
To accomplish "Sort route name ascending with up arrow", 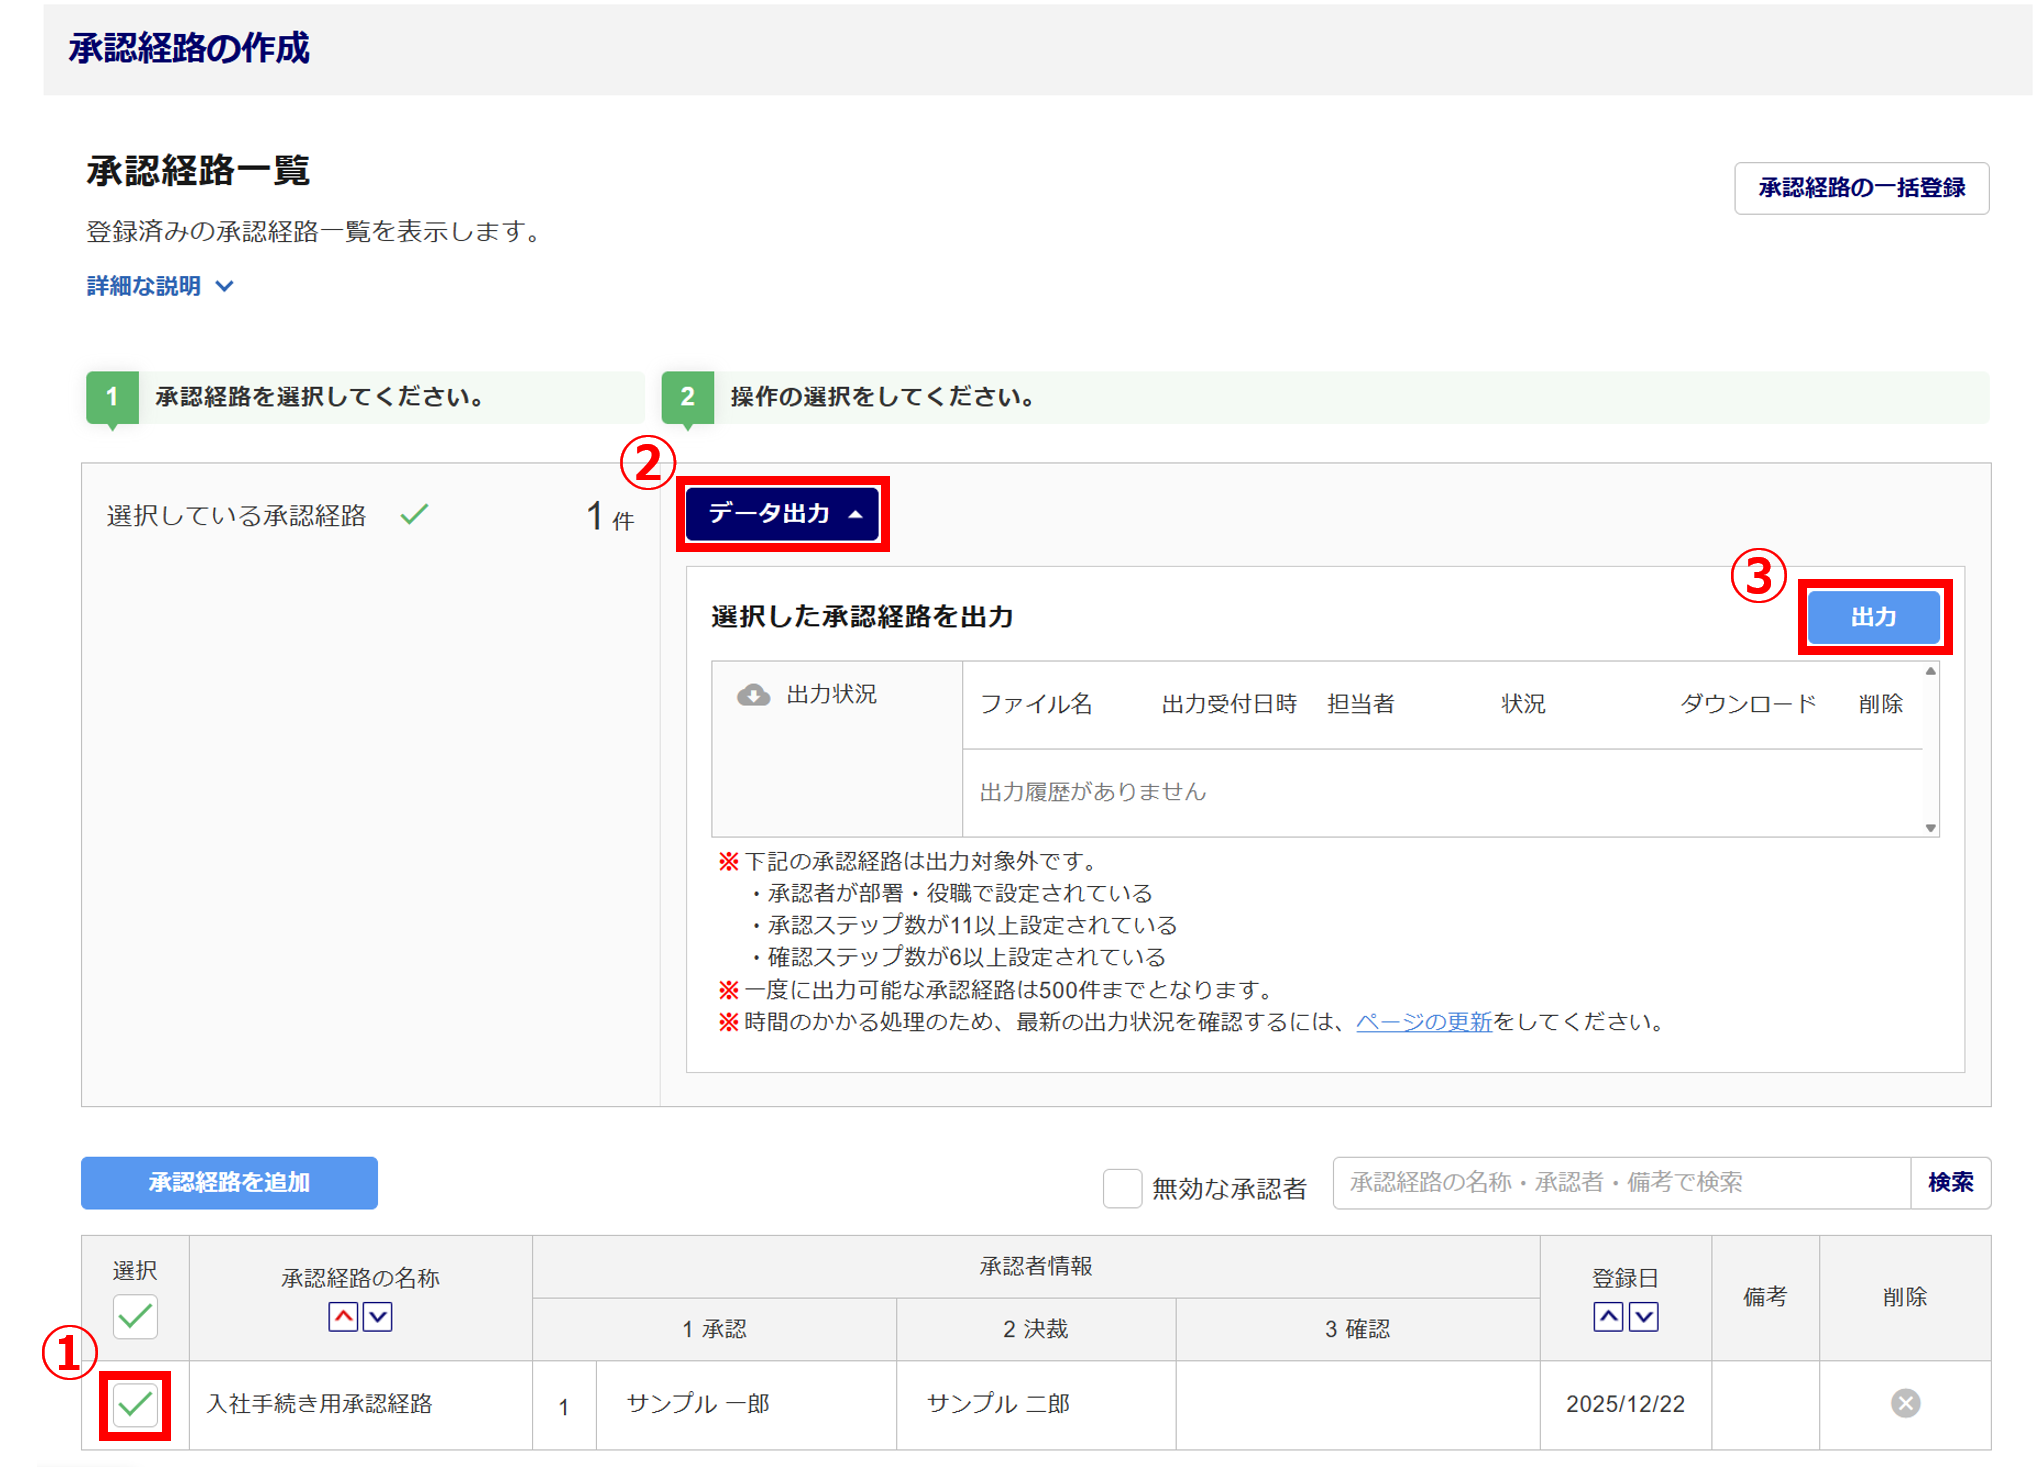I will click(343, 1317).
